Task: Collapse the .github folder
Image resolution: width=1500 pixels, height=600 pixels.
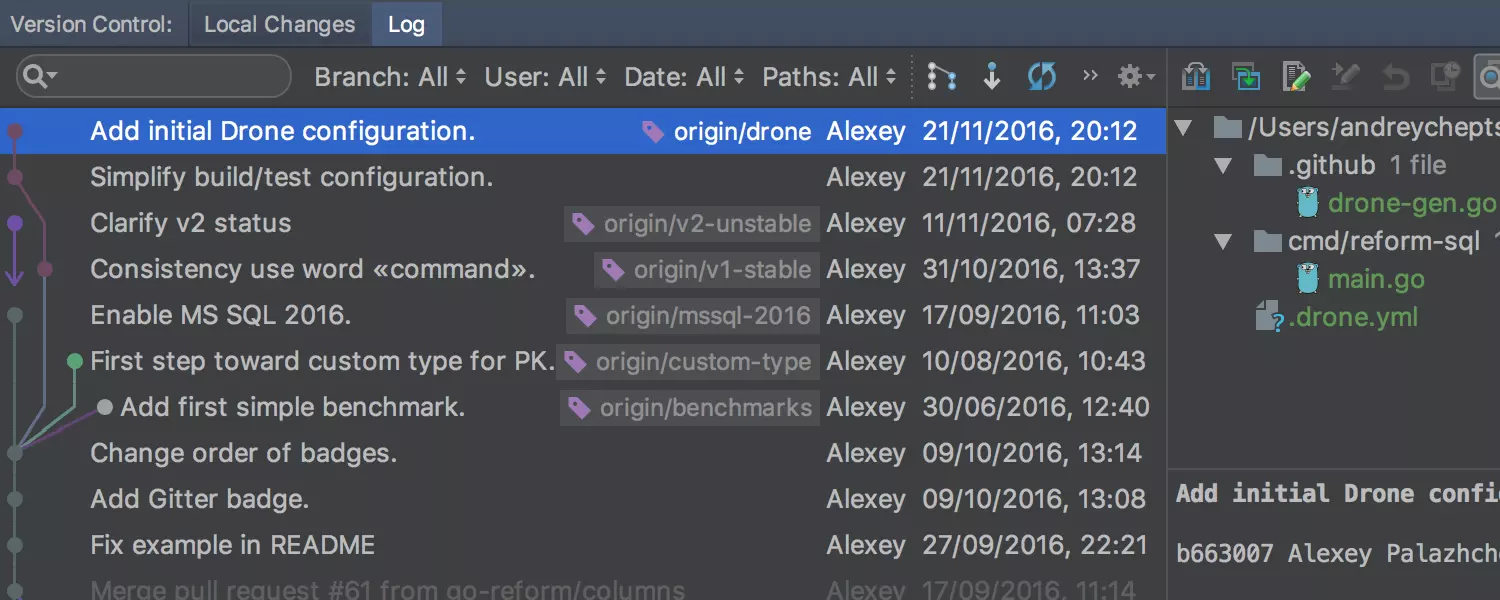Action: tap(1223, 166)
